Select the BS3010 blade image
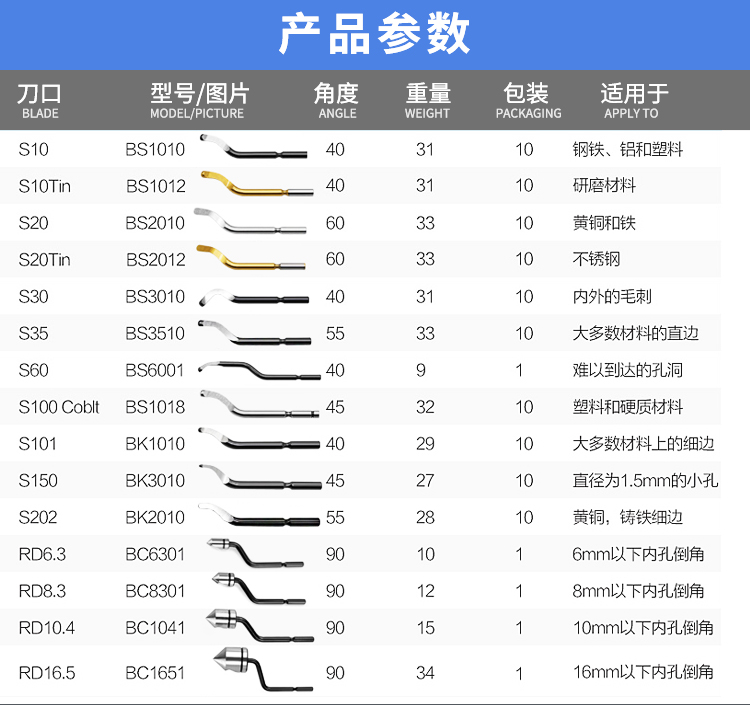Screen dimensions: 750x705 [254, 297]
